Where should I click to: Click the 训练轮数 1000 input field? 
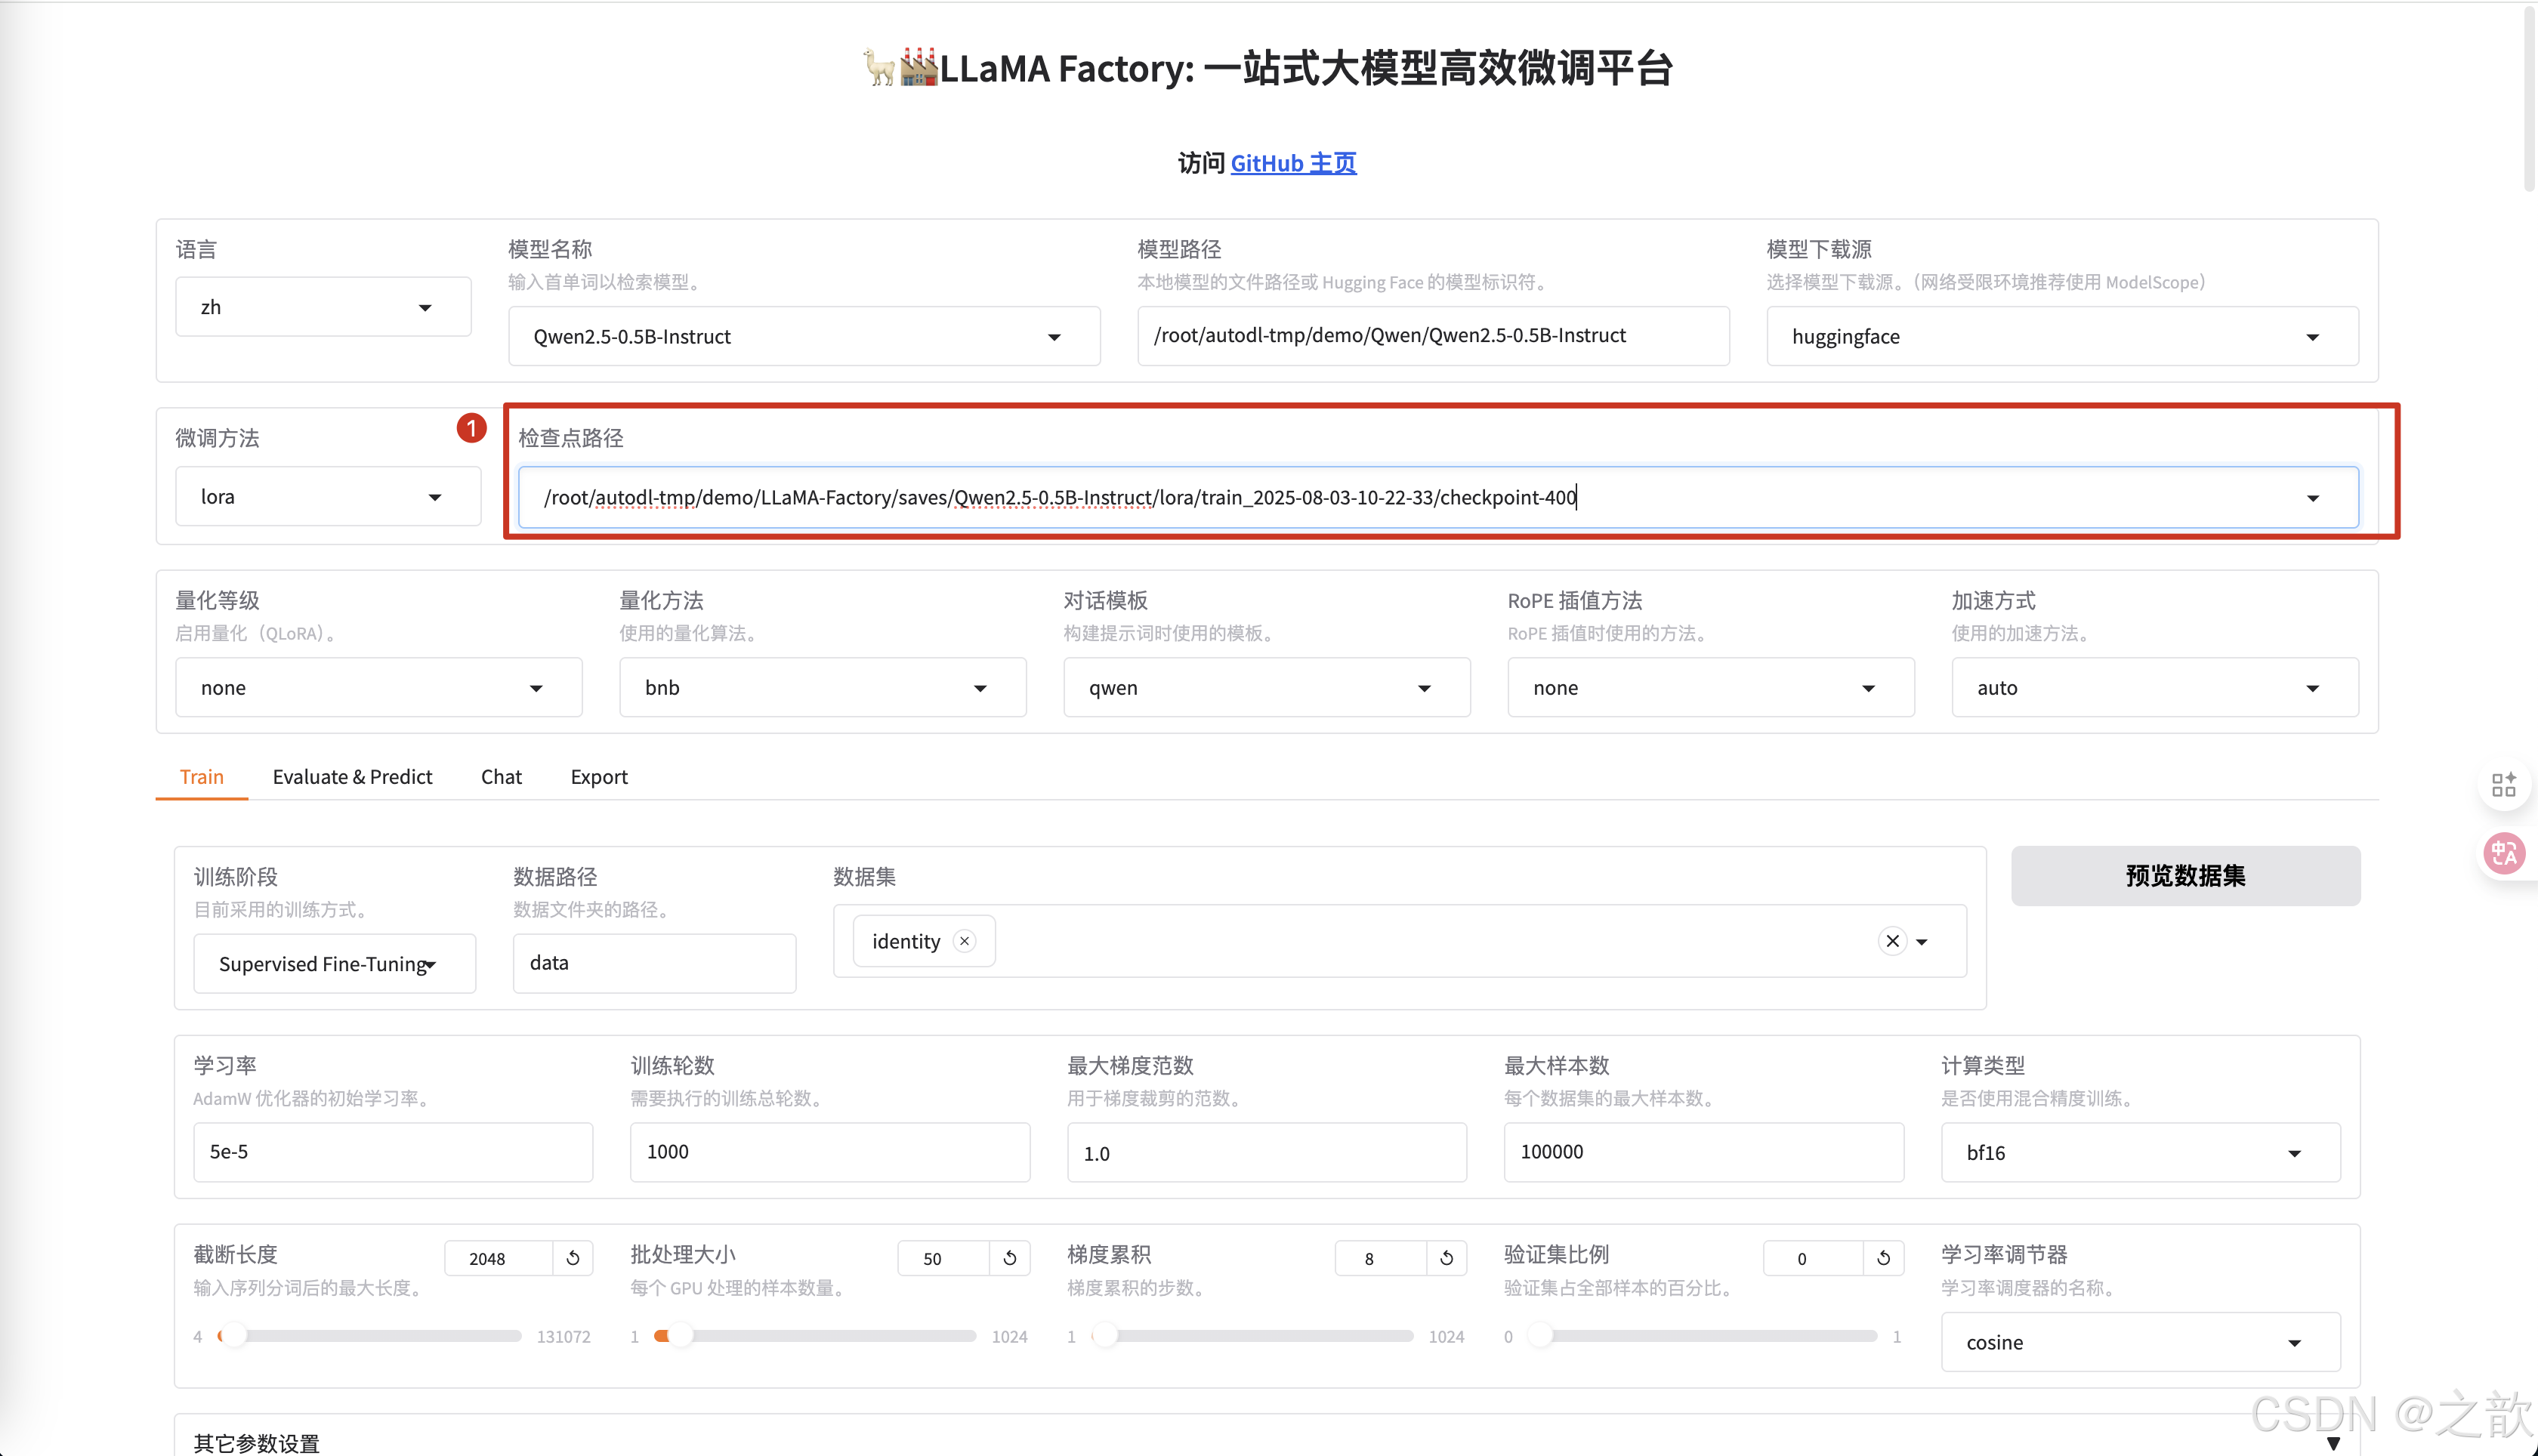pyautogui.click(x=830, y=1152)
